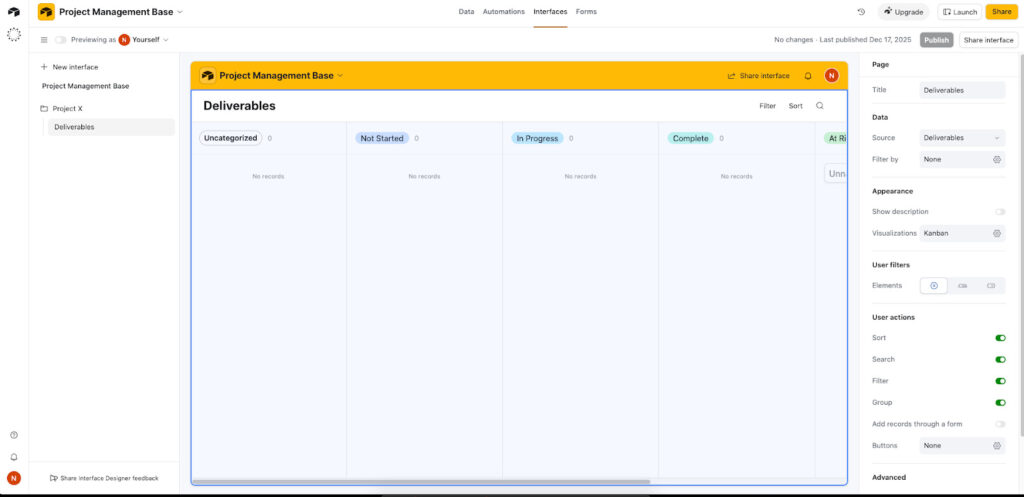Switch to the Automations tab
This screenshot has height=497, width=1024.
(x=504, y=12)
